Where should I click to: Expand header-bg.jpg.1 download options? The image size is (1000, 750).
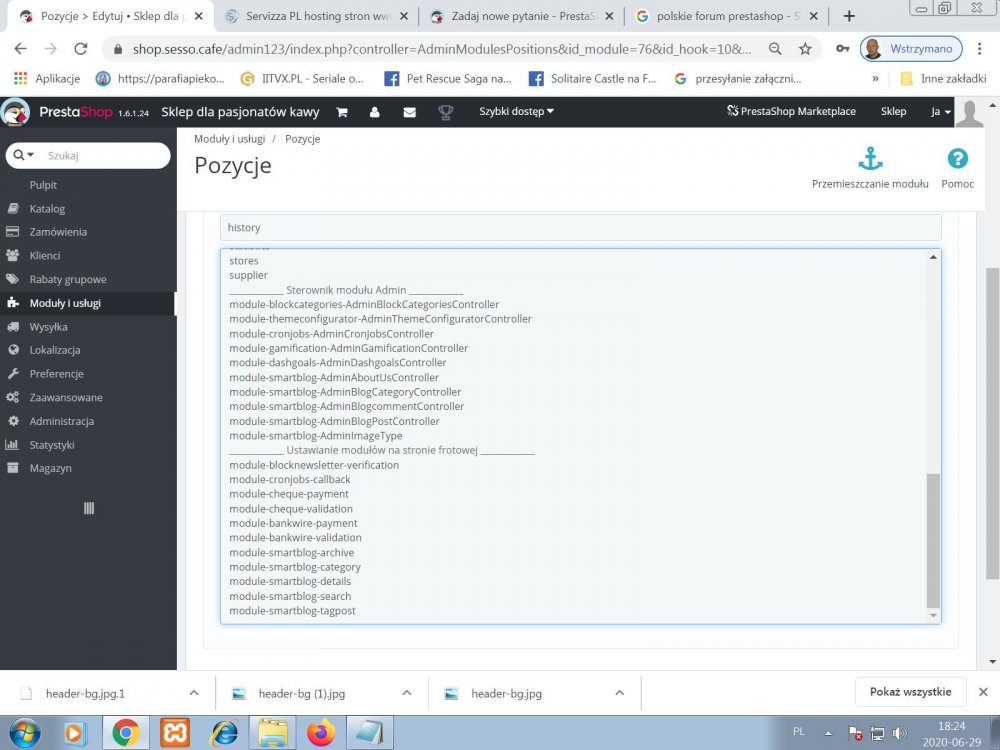(194, 693)
